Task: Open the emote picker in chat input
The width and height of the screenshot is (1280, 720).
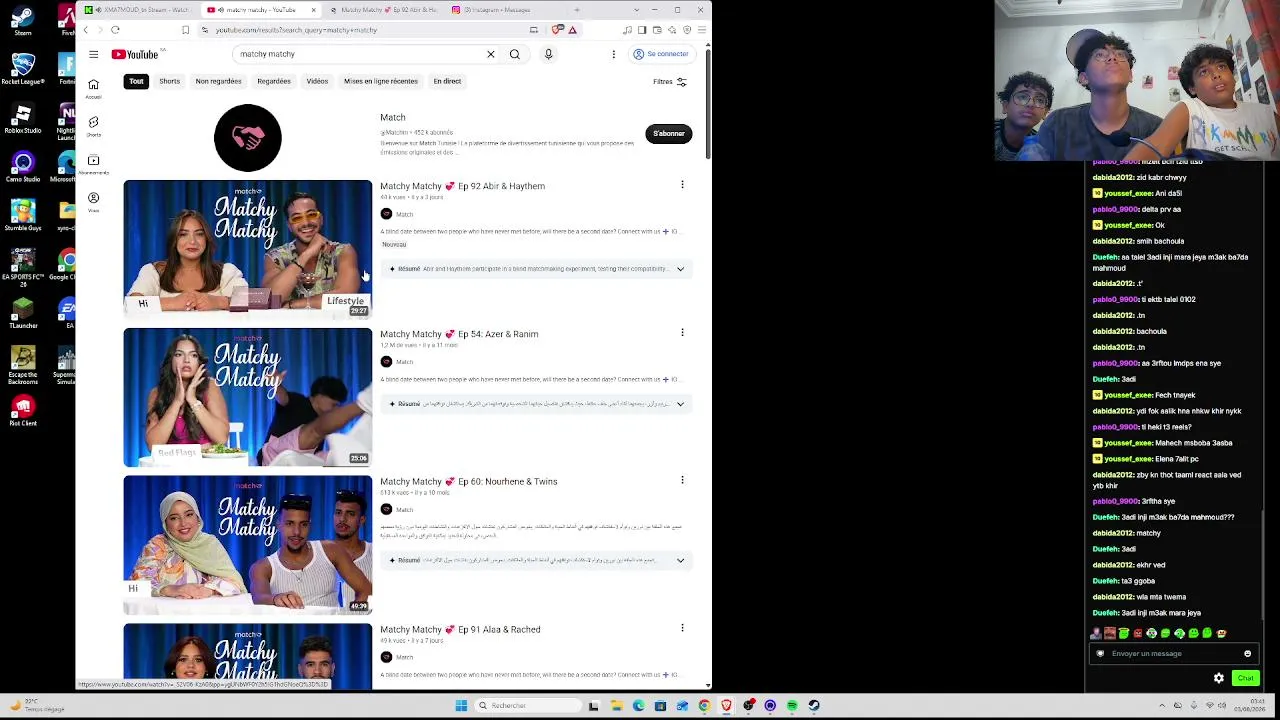Action: coord(1247,654)
